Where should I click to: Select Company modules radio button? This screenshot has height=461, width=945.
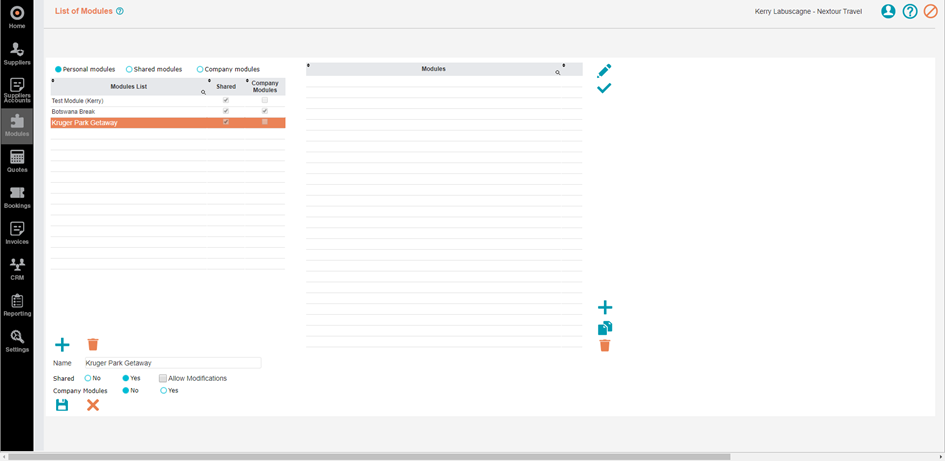(x=200, y=69)
